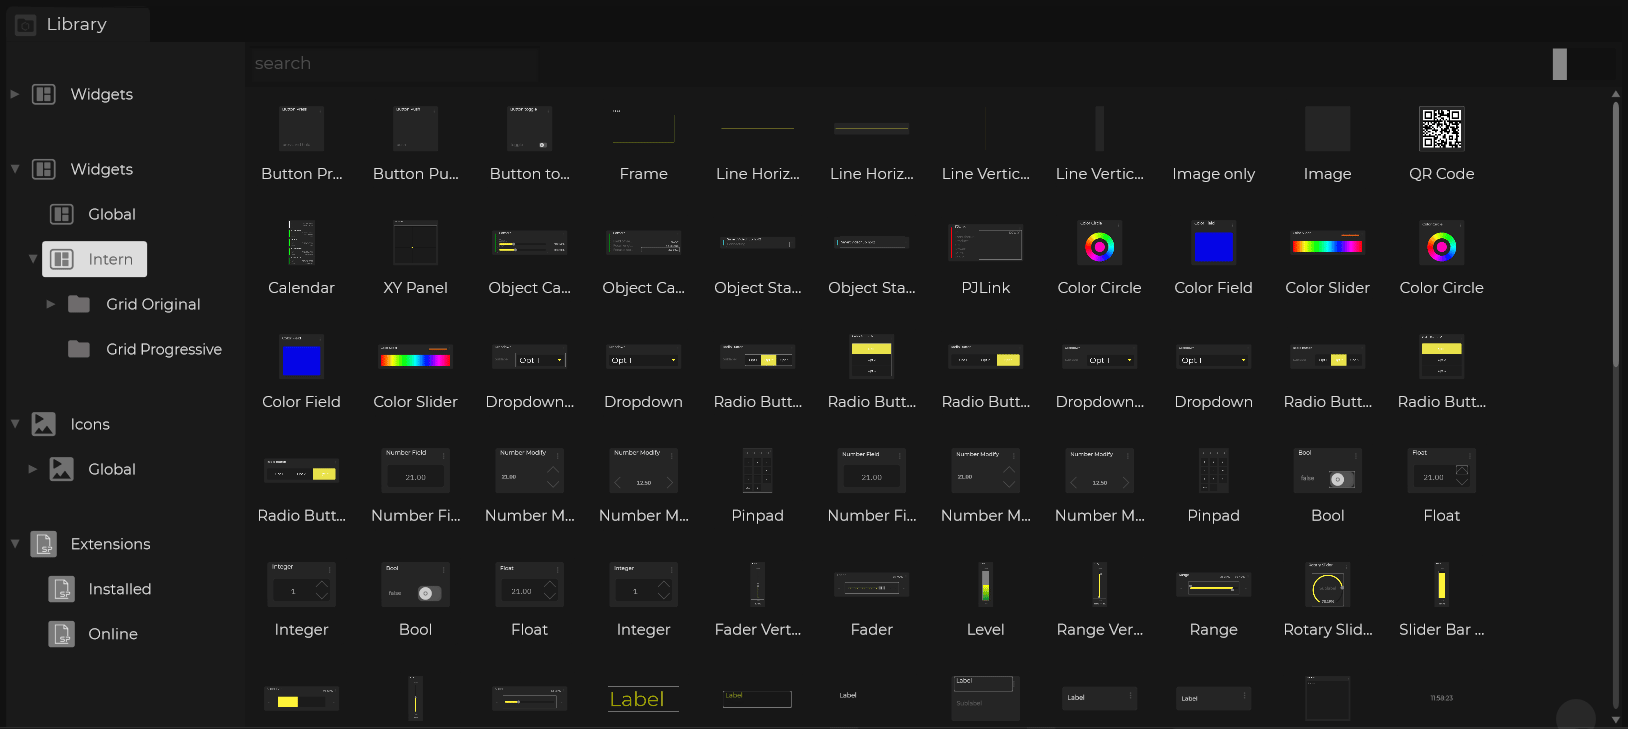The width and height of the screenshot is (1628, 729).
Task: Collapse the Extensions tree section
Action: tap(15, 544)
